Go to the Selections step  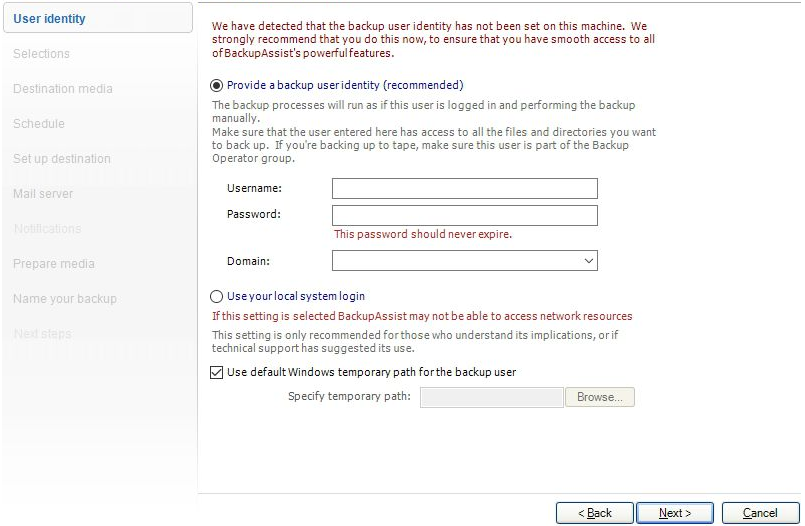(x=42, y=54)
